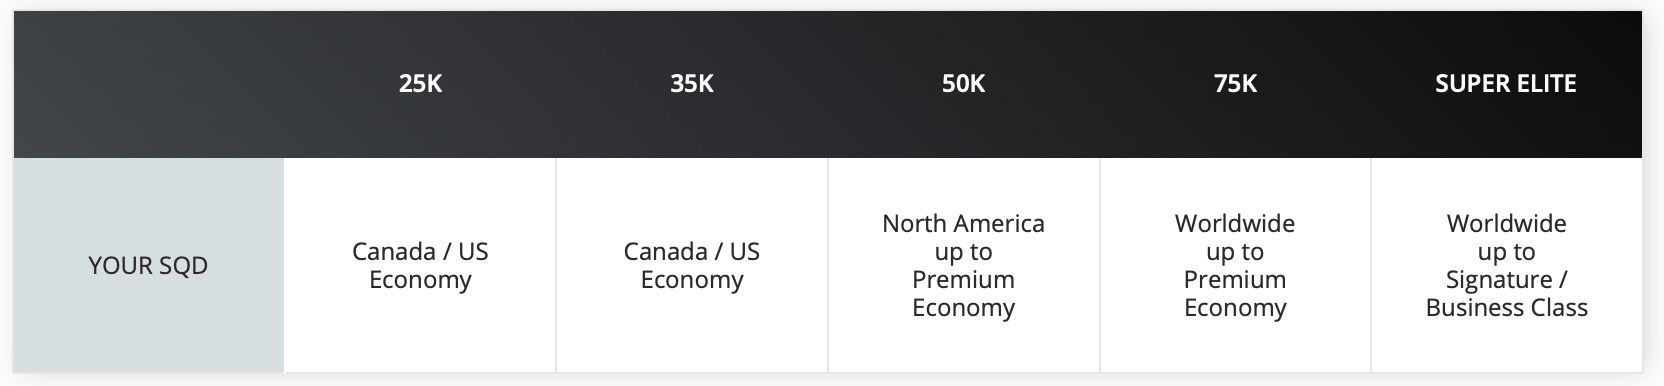Screen dimensions: 1664x386
Task: Click Worldwide up to Signature / Business Class cell
Action: point(1506,265)
